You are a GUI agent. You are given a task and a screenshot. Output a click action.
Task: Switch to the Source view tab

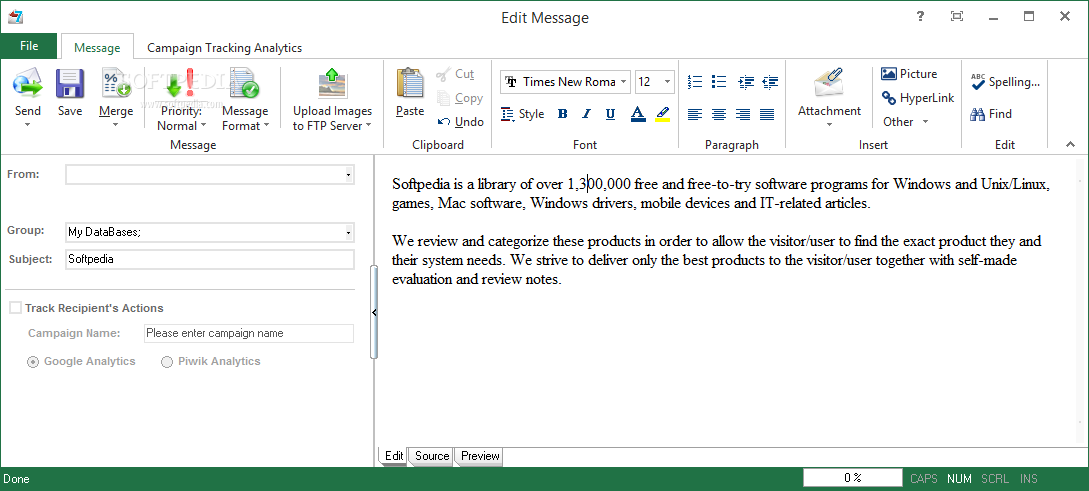point(432,456)
